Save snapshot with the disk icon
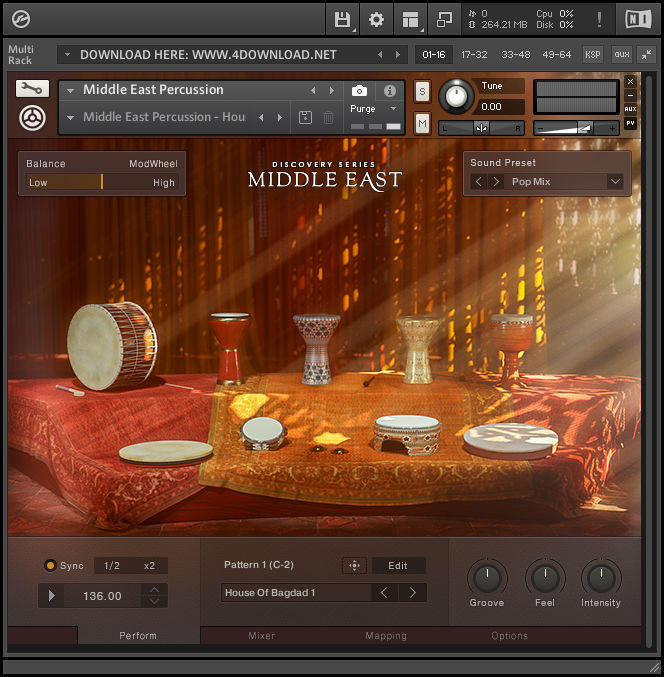Image resolution: width=664 pixels, height=677 pixels. 305,117
